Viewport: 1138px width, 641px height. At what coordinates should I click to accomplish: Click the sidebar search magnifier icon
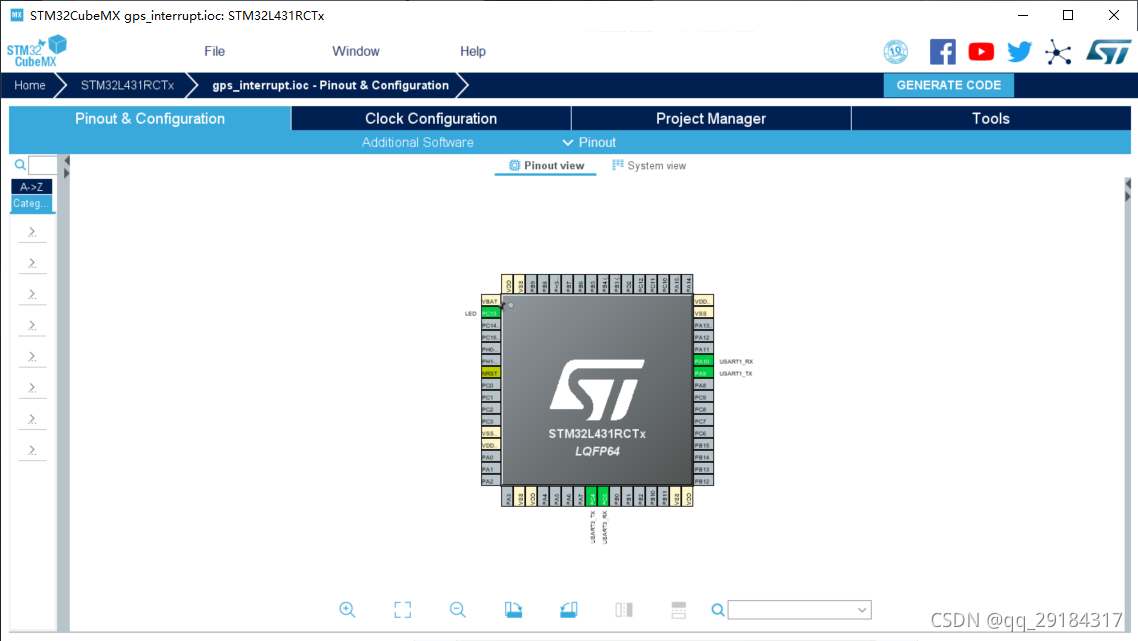pos(20,166)
